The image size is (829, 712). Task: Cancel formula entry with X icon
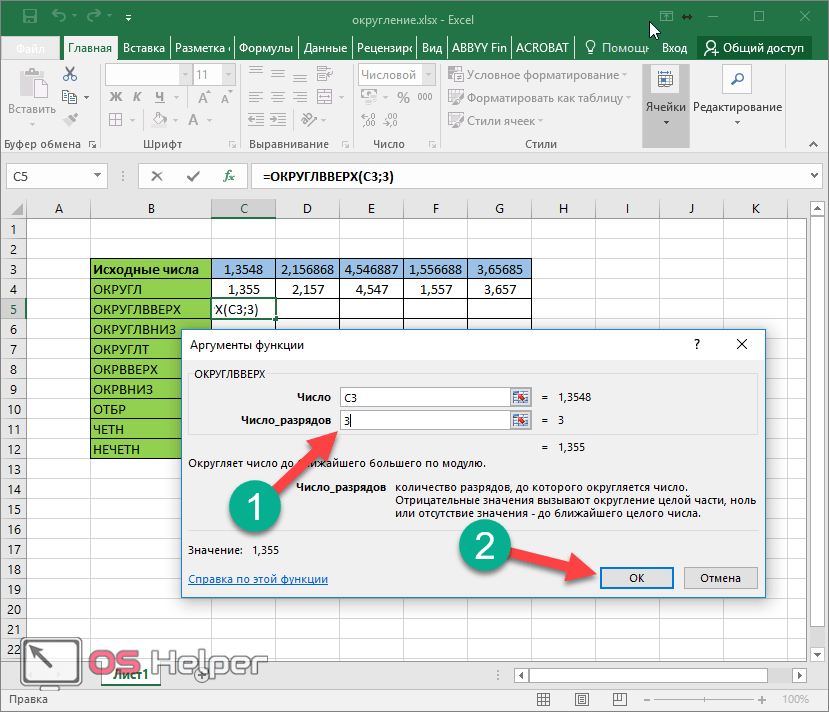click(x=157, y=176)
